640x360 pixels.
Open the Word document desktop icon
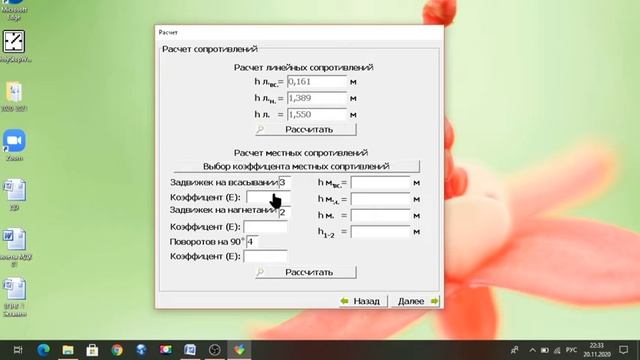pos(15,246)
